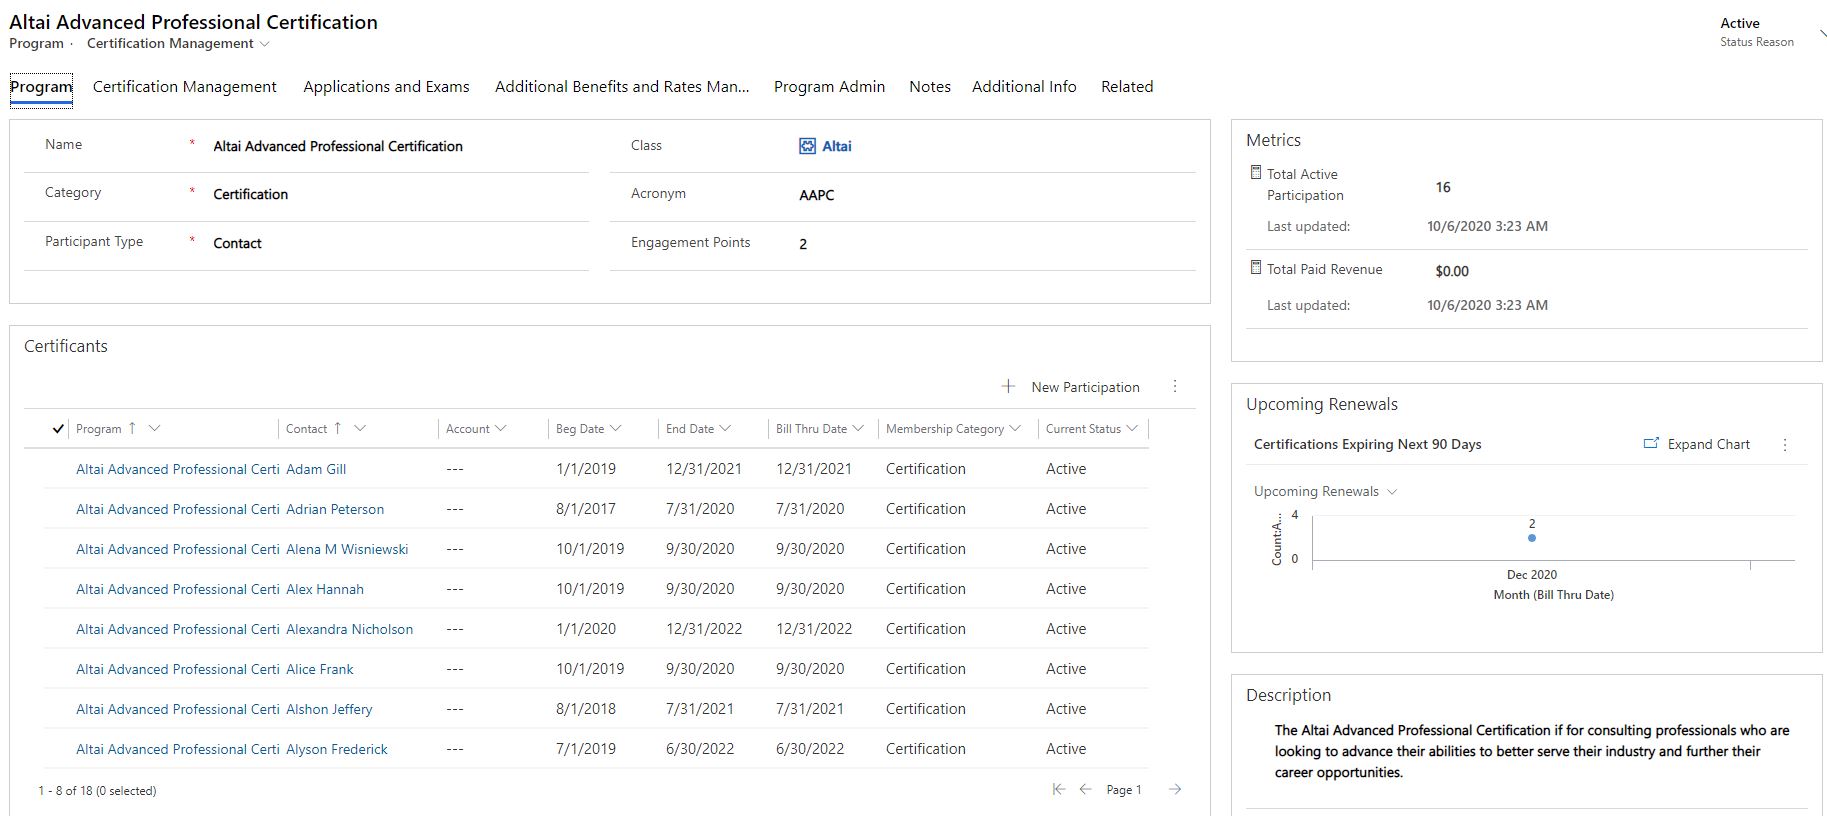Screen dimensions: 1827x816
Task: Click the Expand Chart icon
Action: coord(1651,444)
